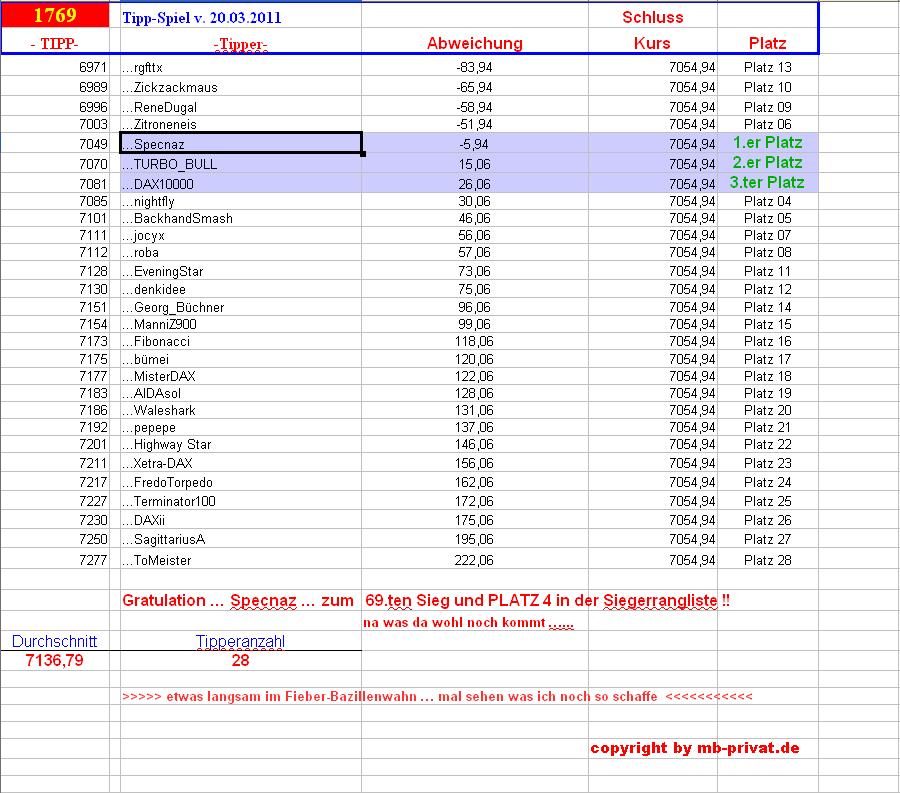Select the AIDAsol cell

click(240, 393)
